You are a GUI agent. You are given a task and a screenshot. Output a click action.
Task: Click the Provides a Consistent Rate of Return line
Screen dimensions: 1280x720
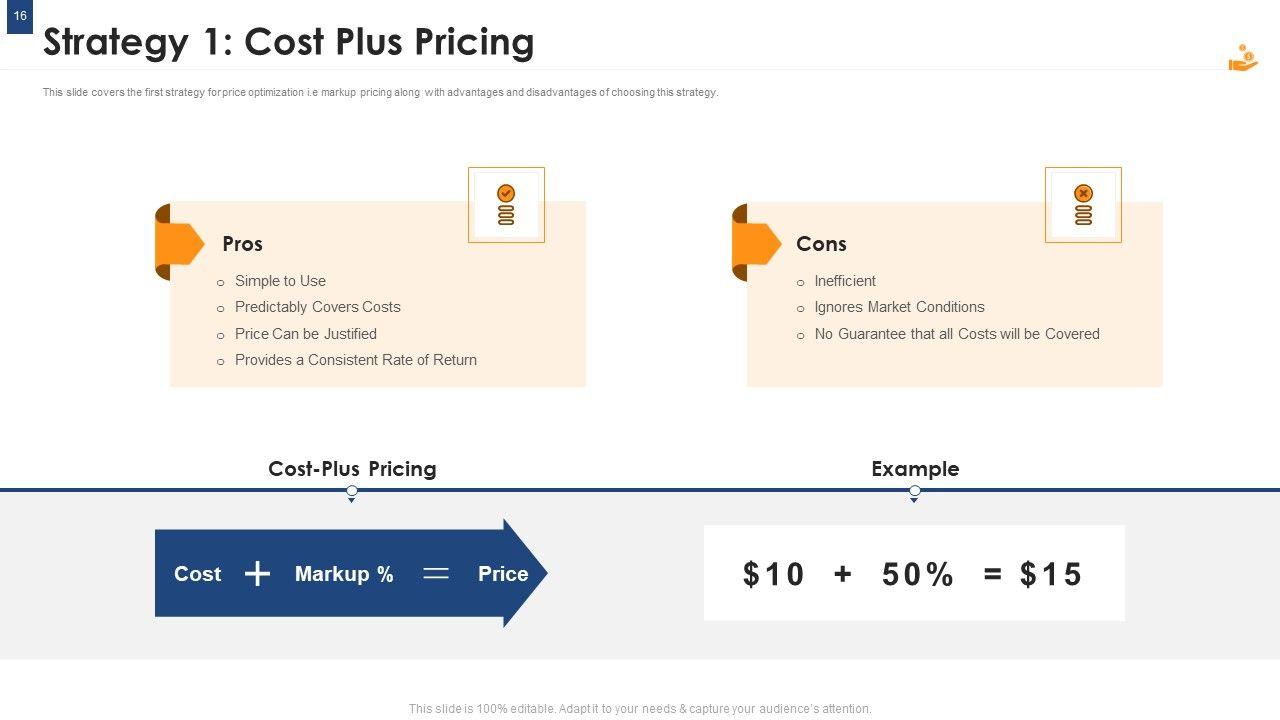pyautogui.click(x=355, y=360)
